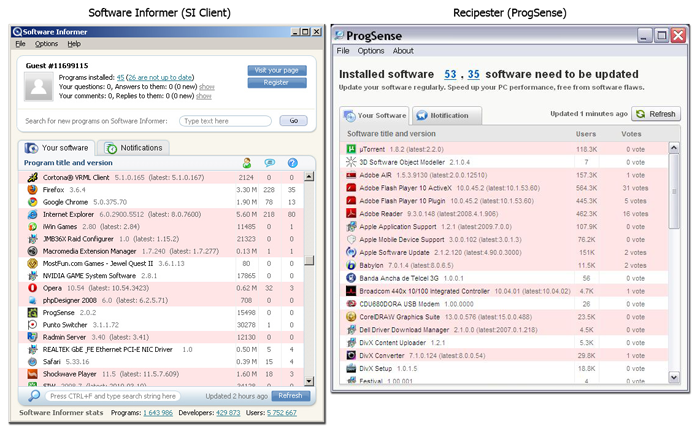The height and width of the screenshot is (428, 700).
Task: Open the File menu in Software Informer
Action: coord(21,44)
